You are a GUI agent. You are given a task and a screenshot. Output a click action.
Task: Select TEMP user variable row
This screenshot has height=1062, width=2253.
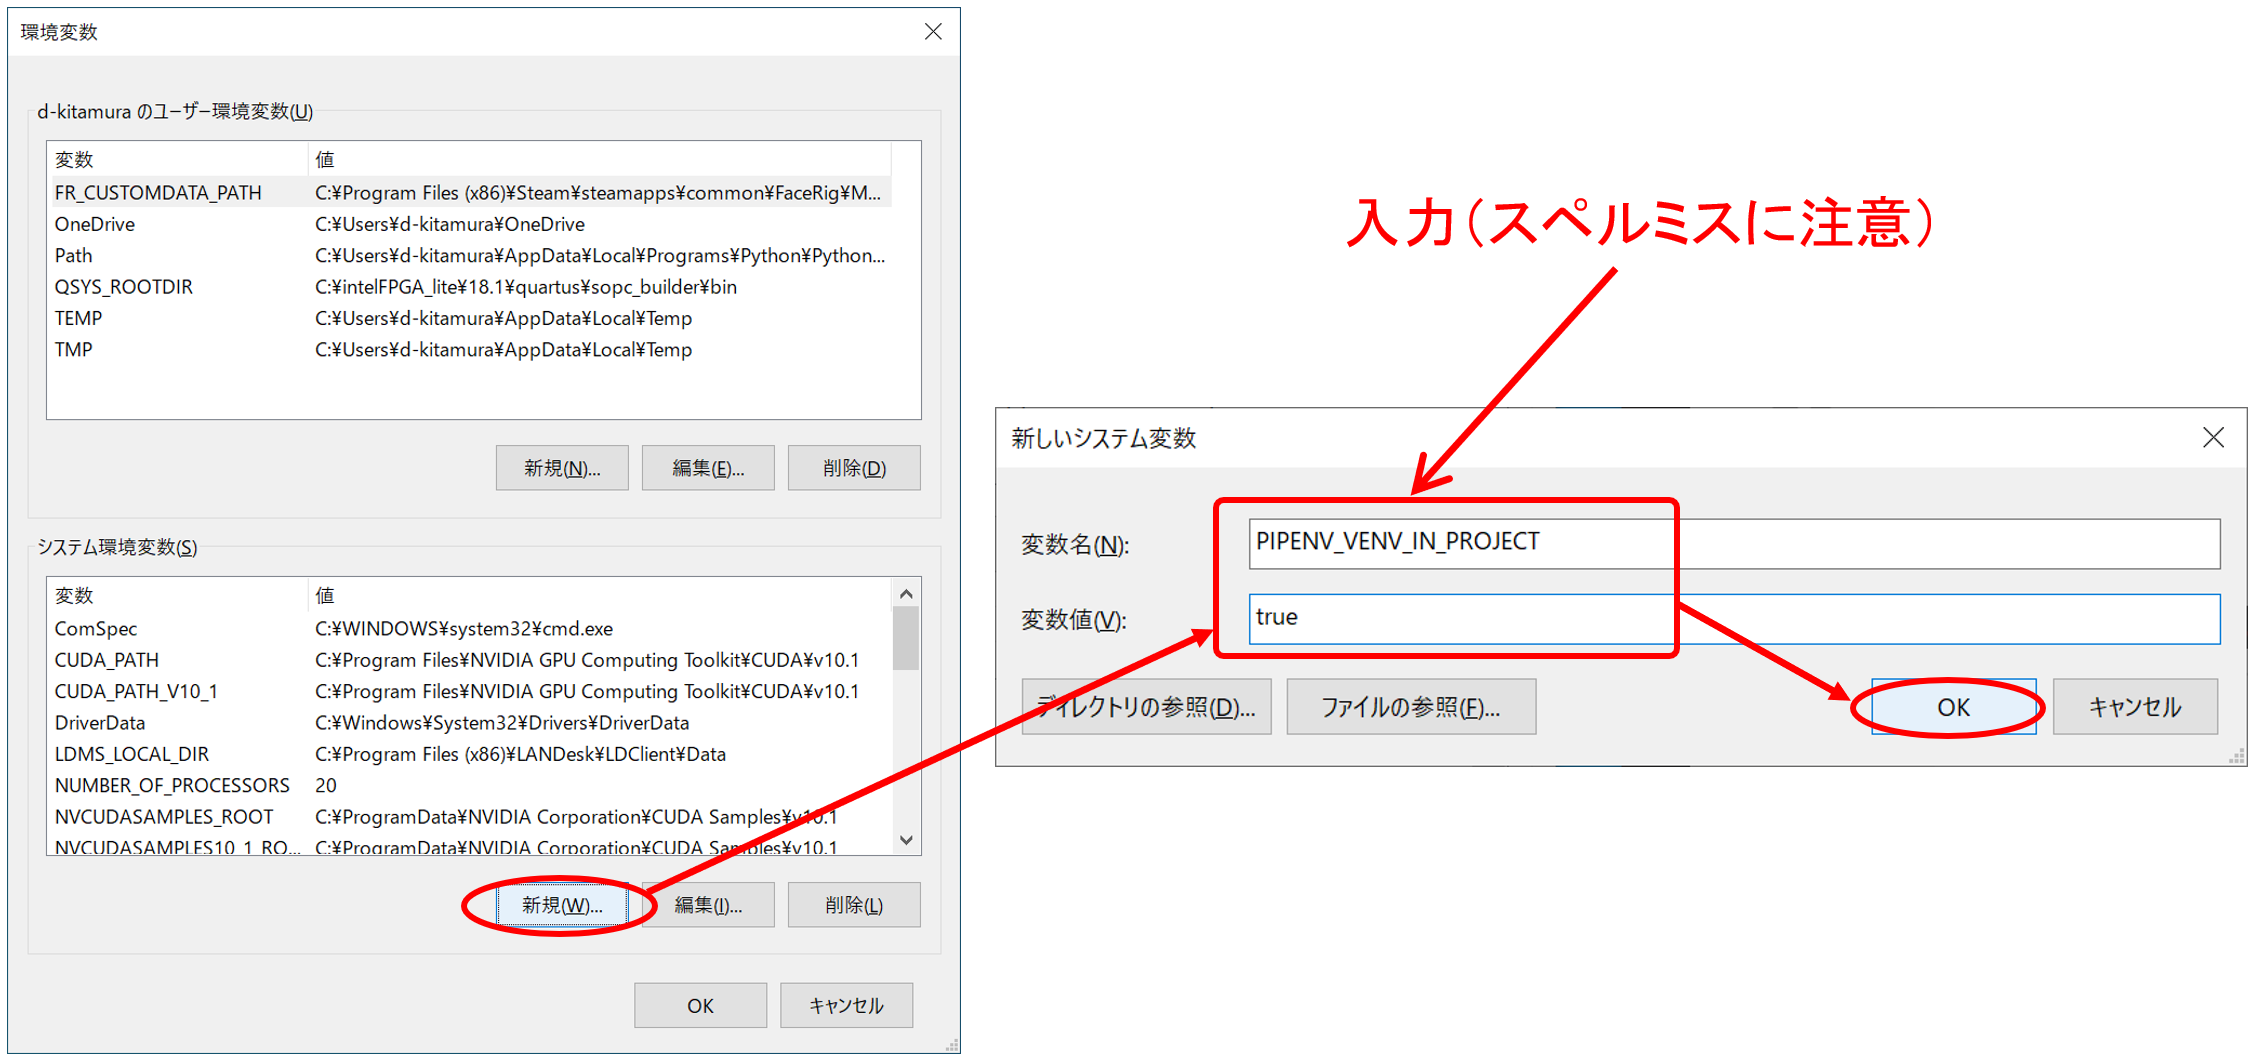(471, 318)
